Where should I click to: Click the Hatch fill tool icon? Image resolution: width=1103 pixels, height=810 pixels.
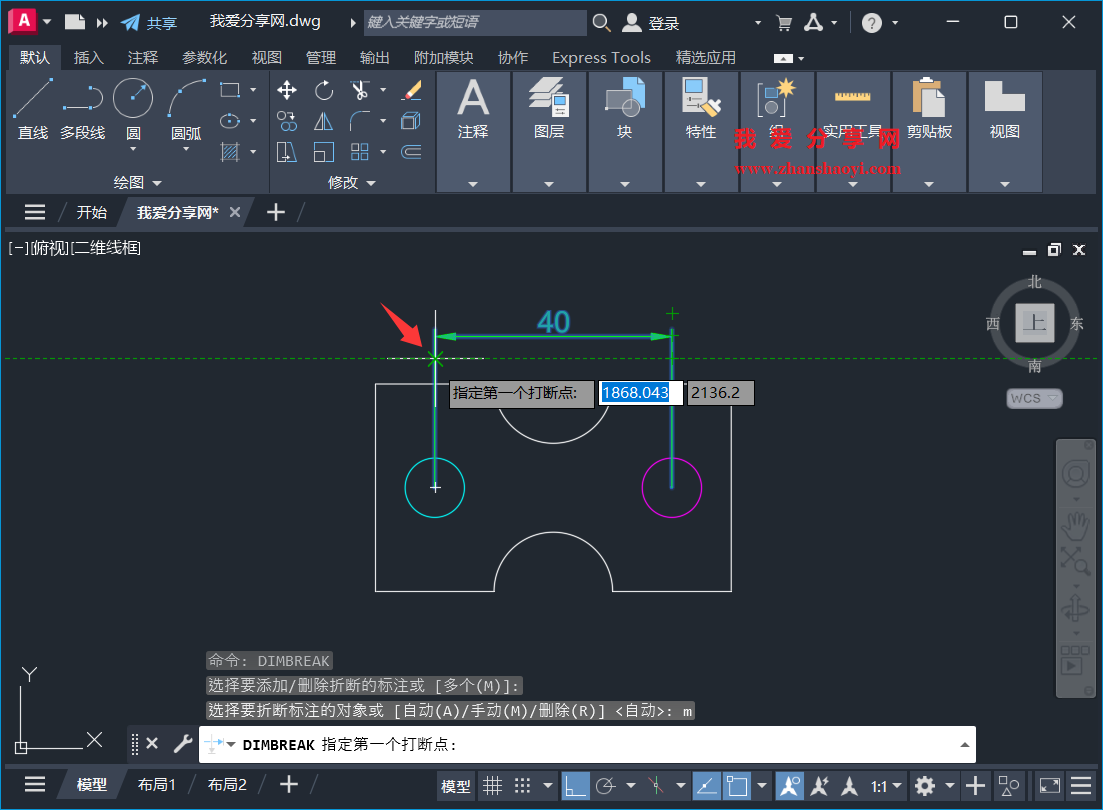229,152
